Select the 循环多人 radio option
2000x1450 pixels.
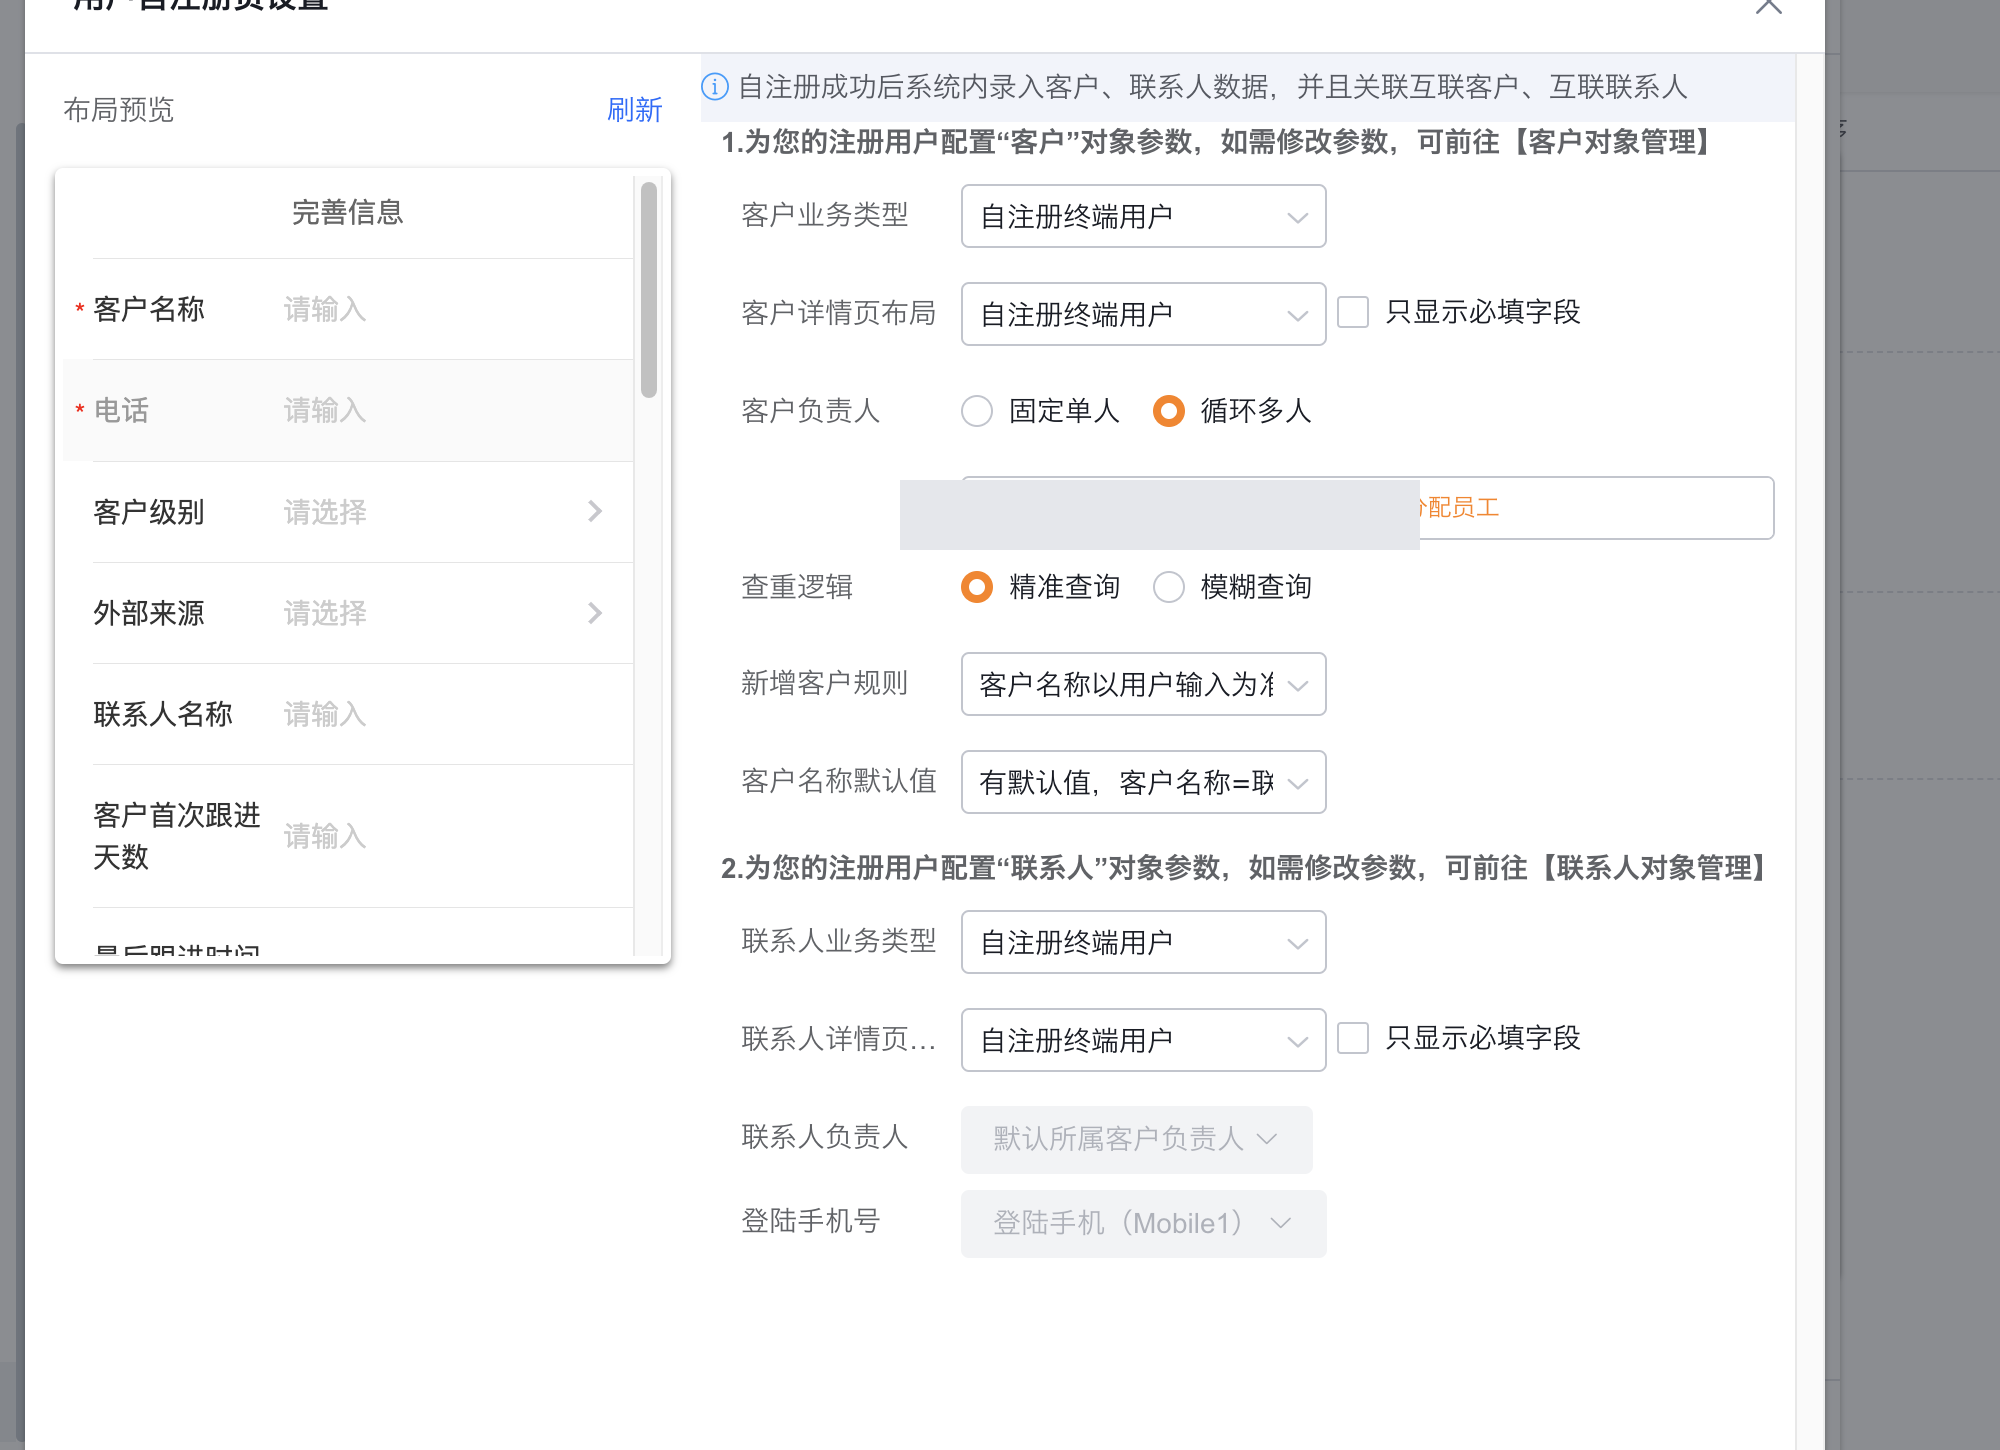tap(1169, 411)
